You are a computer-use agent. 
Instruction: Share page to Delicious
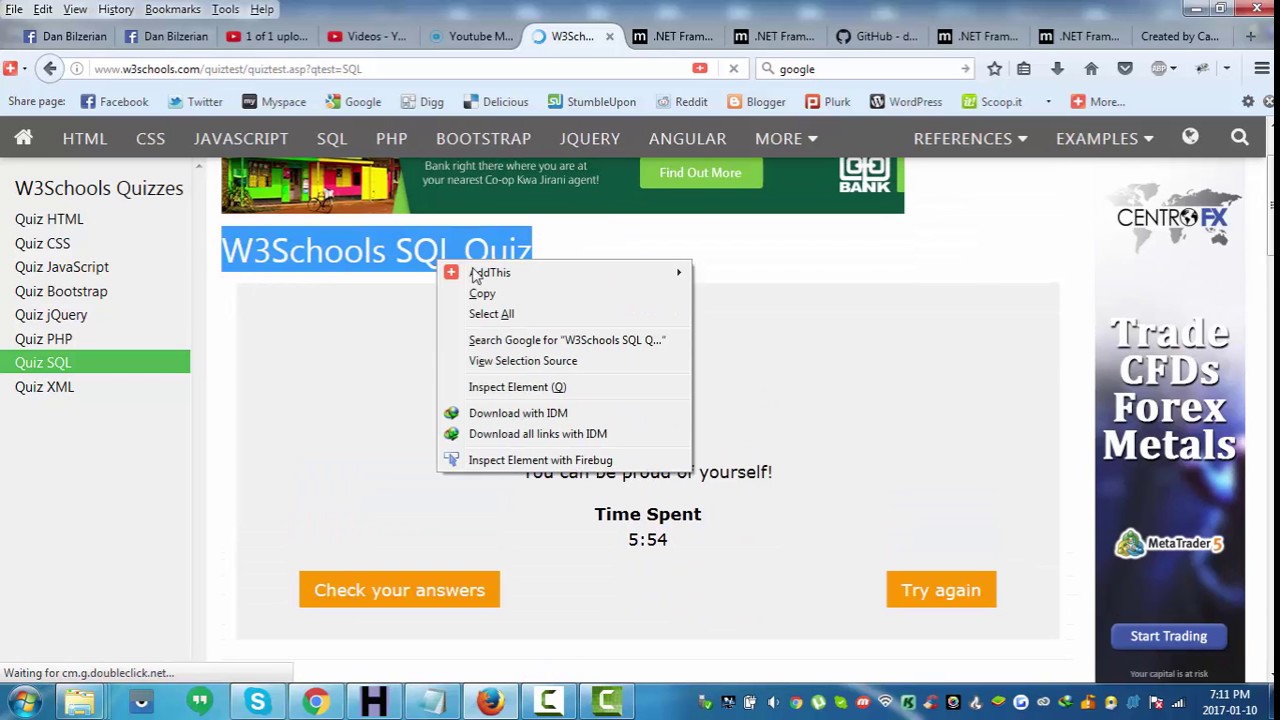coord(495,102)
